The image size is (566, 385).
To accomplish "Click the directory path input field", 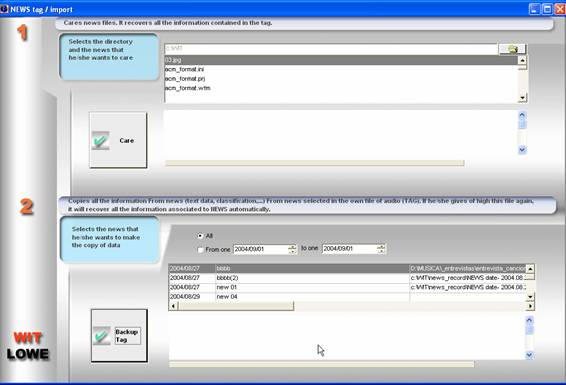I will point(331,48).
